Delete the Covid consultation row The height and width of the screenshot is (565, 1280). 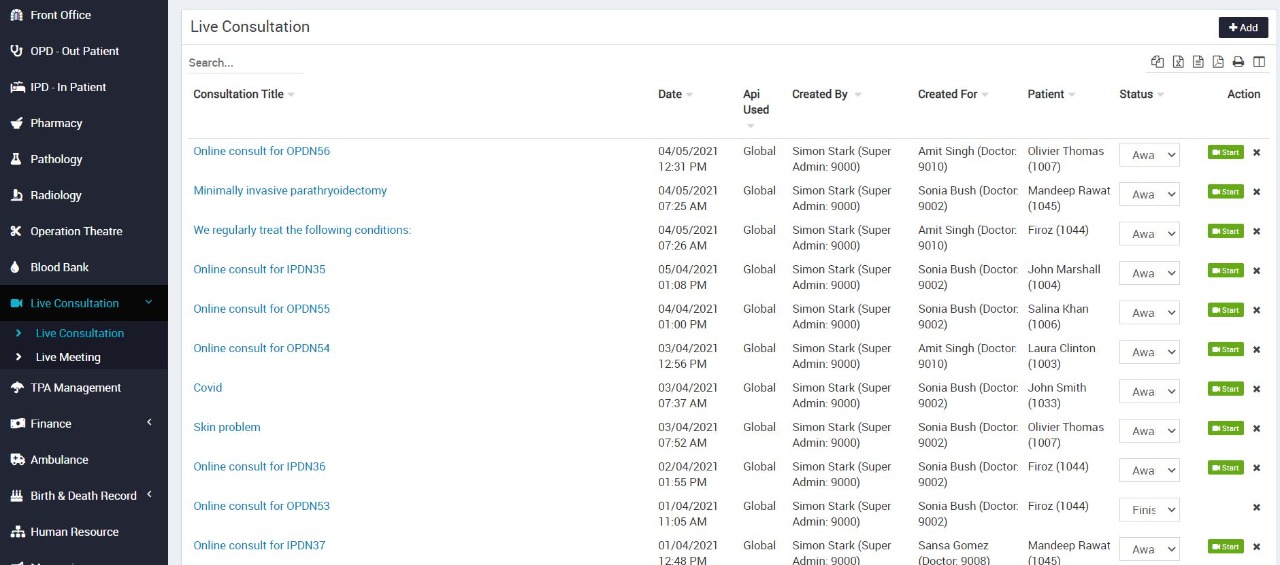[x=1256, y=389]
